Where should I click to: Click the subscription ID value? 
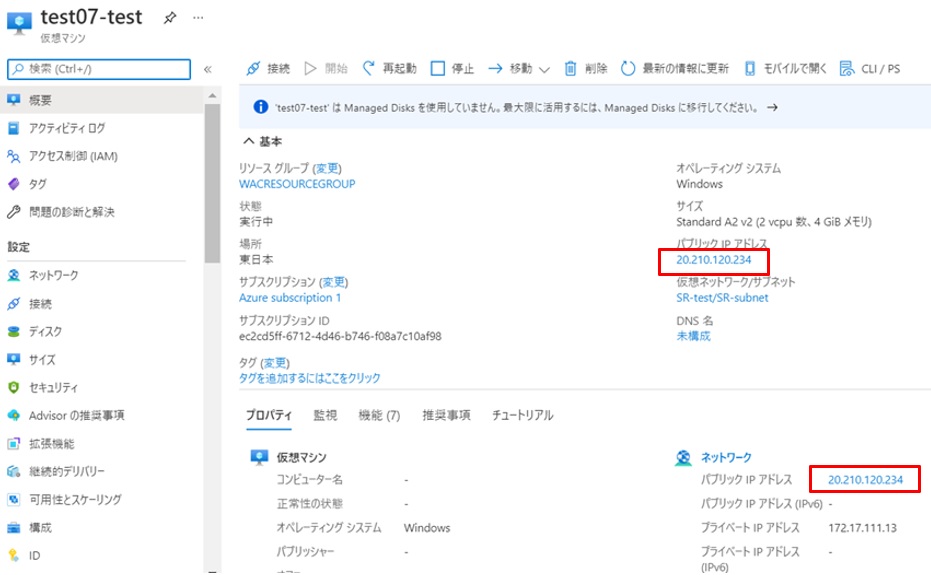tap(340, 336)
